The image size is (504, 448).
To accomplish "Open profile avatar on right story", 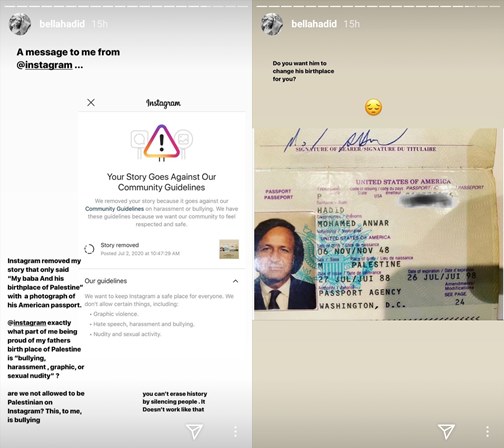I will tap(272, 24).
